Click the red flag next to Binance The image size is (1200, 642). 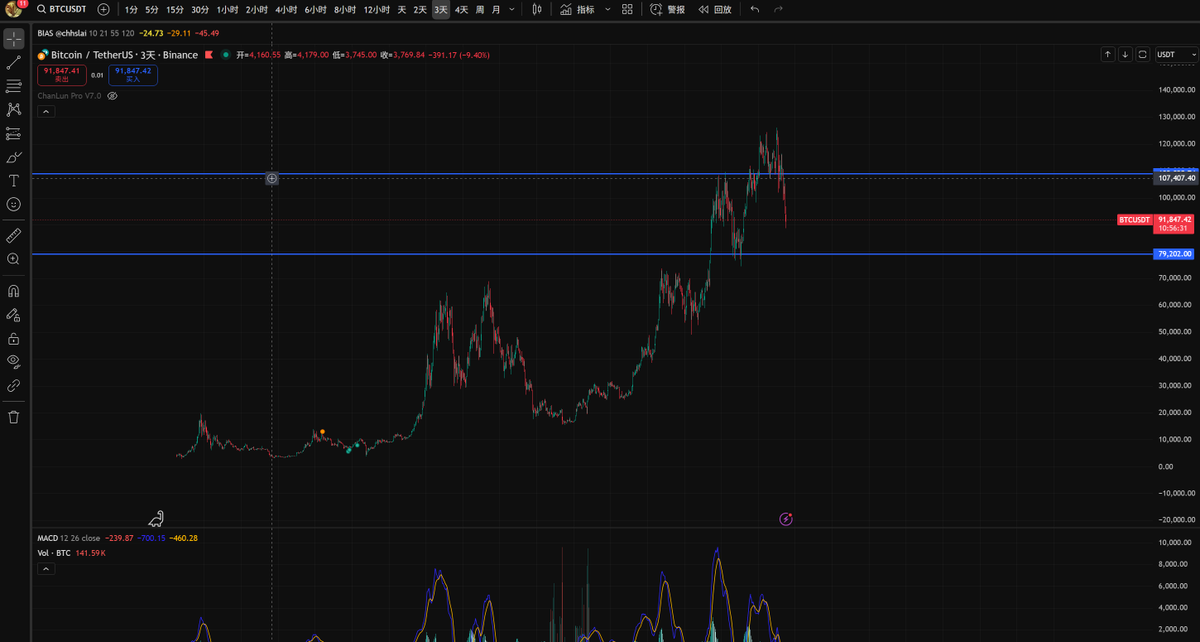[x=208, y=55]
